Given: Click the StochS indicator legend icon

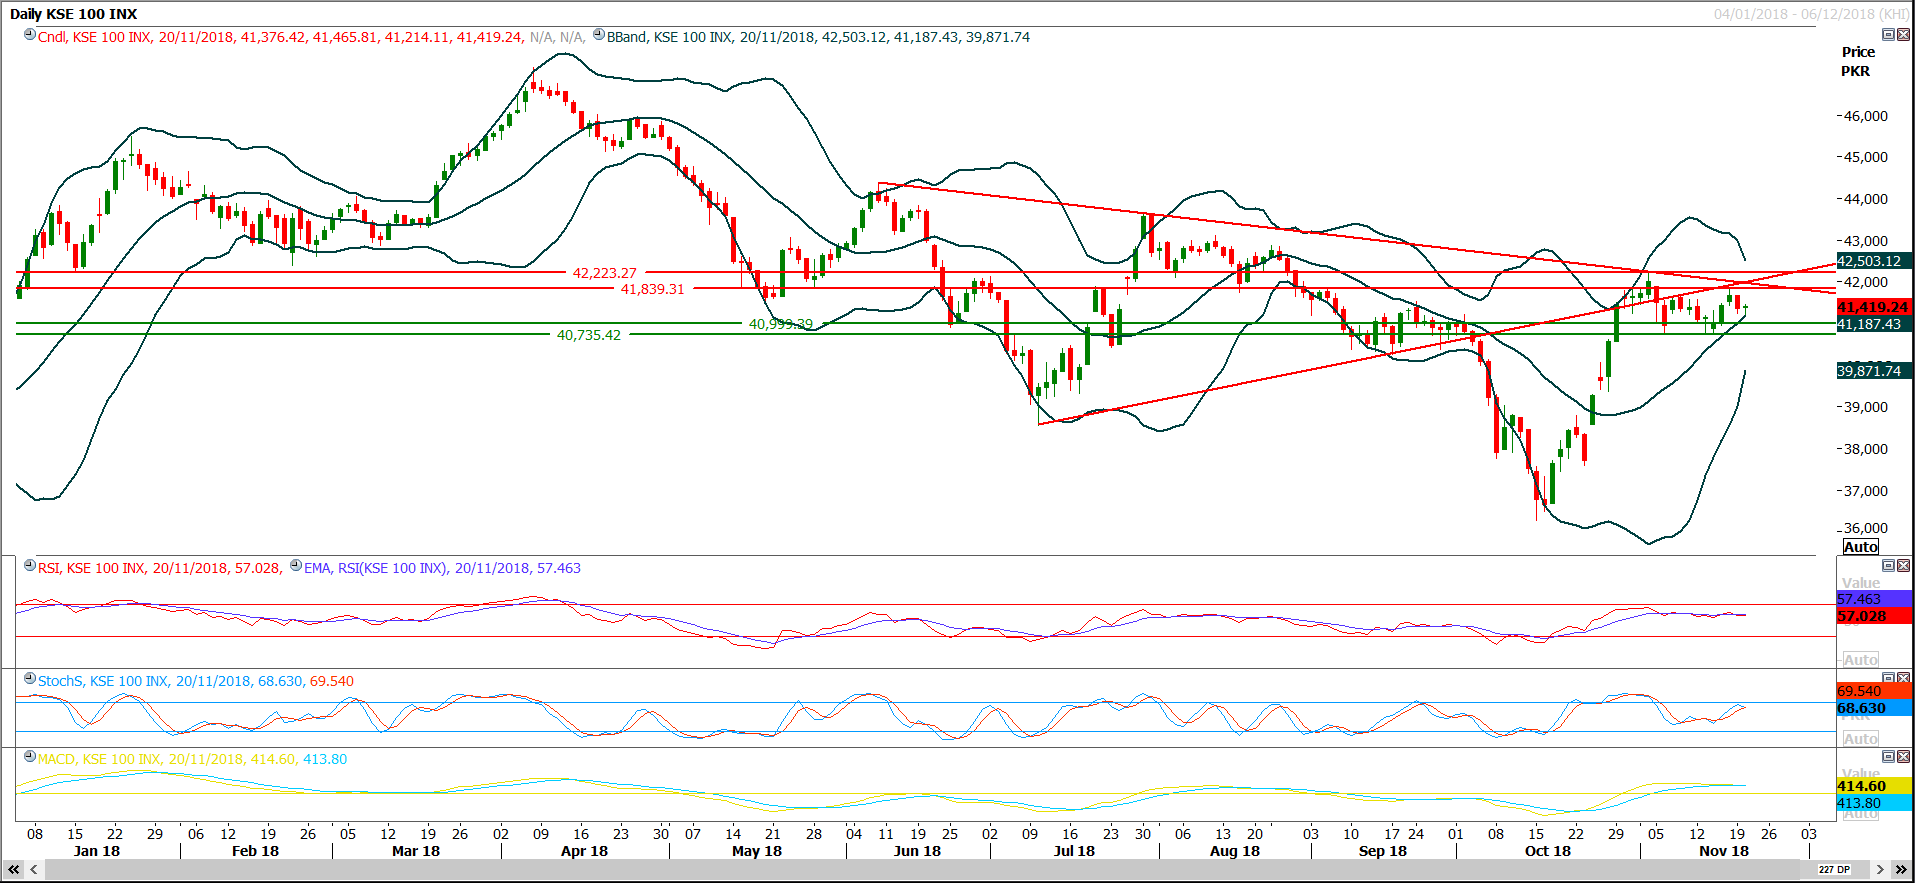Looking at the screenshot, I should click(30, 679).
